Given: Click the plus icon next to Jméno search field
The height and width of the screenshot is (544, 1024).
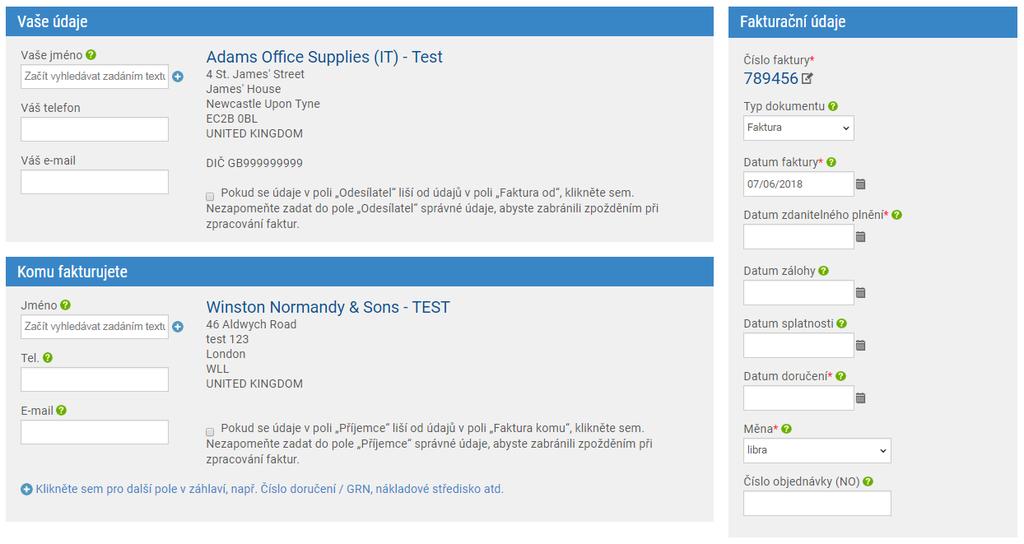Looking at the screenshot, I should click(x=178, y=327).
